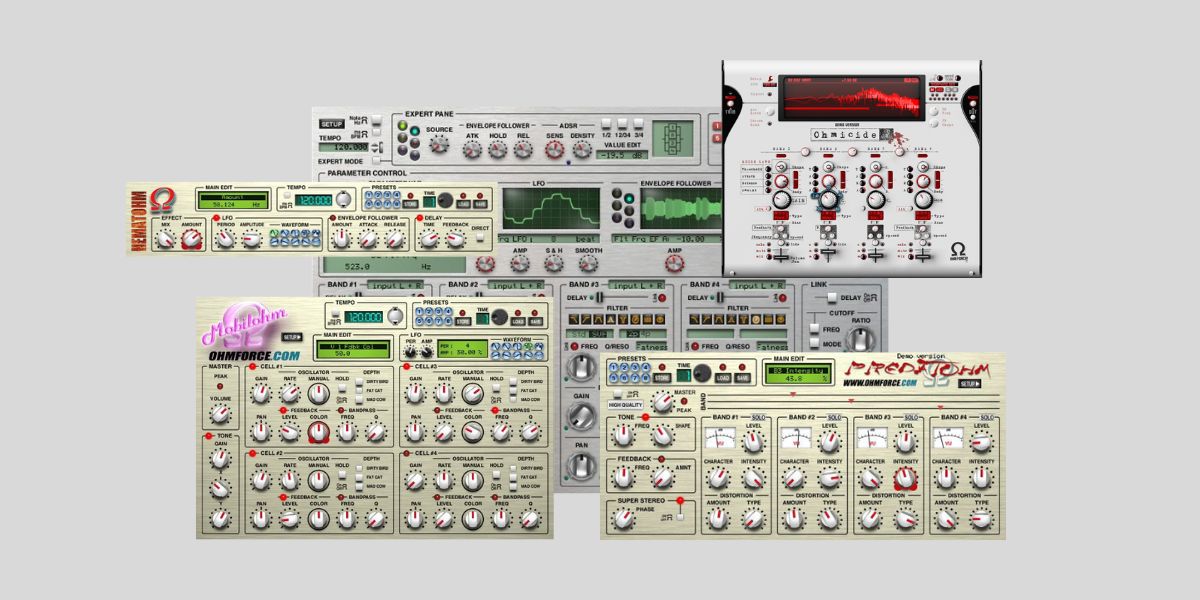Click the Band #3 delay slider
Viewport: 1200px width, 600px height.
coord(599,297)
